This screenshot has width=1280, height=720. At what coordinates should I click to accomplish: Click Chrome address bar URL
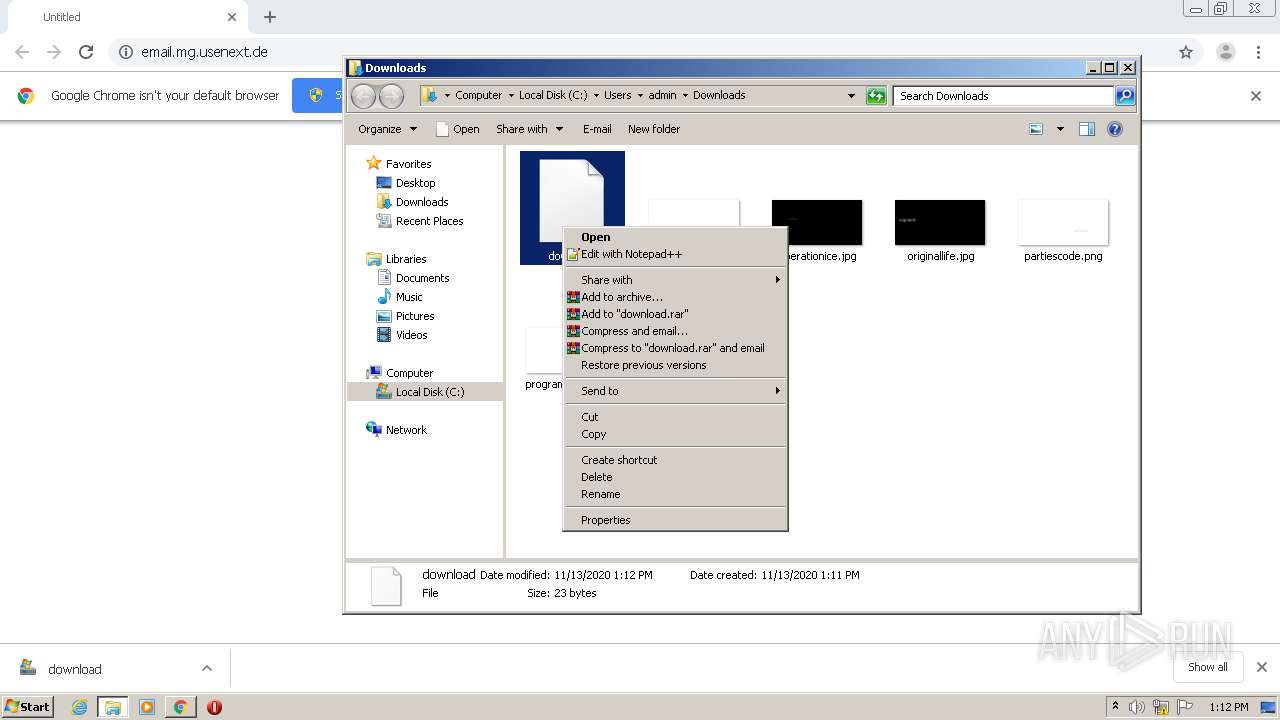click(x=204, y=52)
